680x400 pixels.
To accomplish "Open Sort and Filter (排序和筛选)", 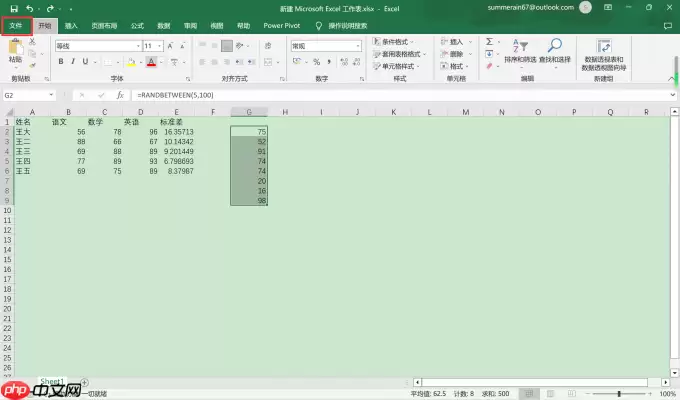I will (520, 53).
